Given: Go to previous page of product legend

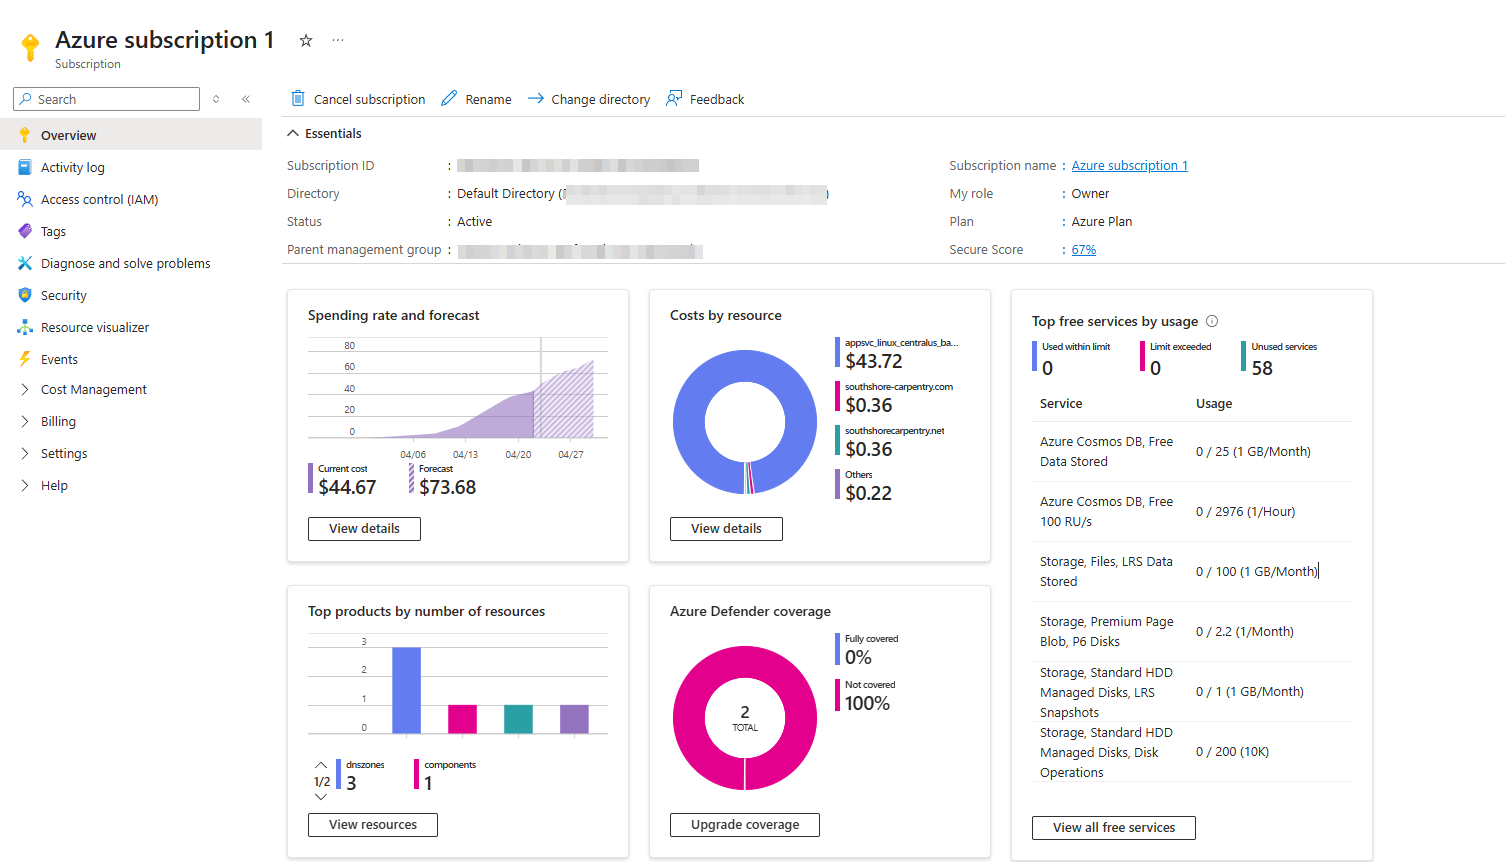Looking at the screenshot, I should click(x=321, y=765).
